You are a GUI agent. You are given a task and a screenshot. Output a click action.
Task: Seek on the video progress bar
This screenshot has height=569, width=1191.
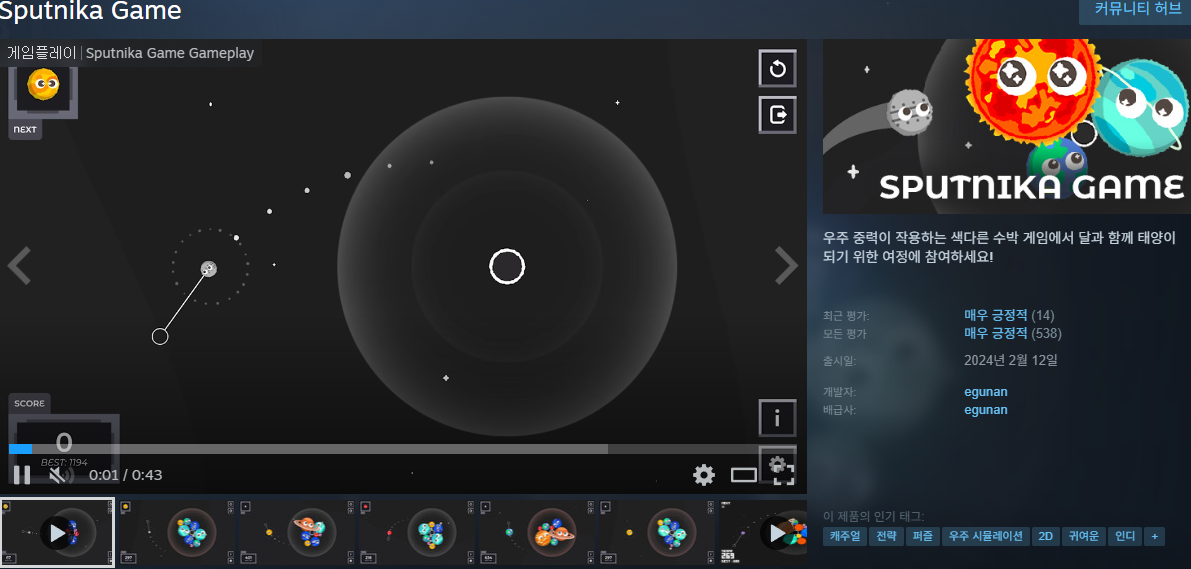(403, 449)
